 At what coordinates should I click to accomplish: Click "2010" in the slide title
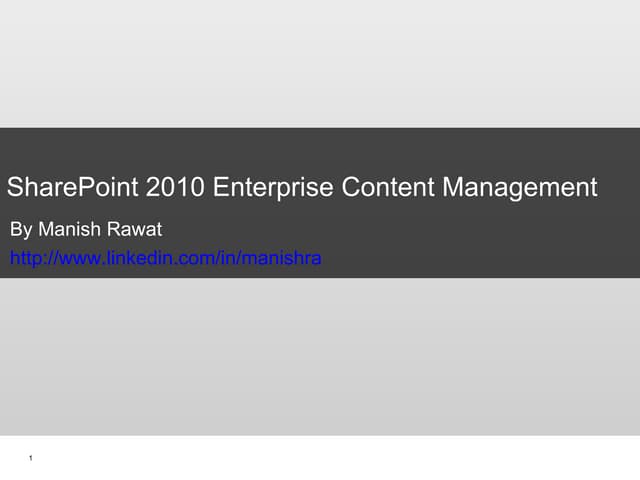176,187
